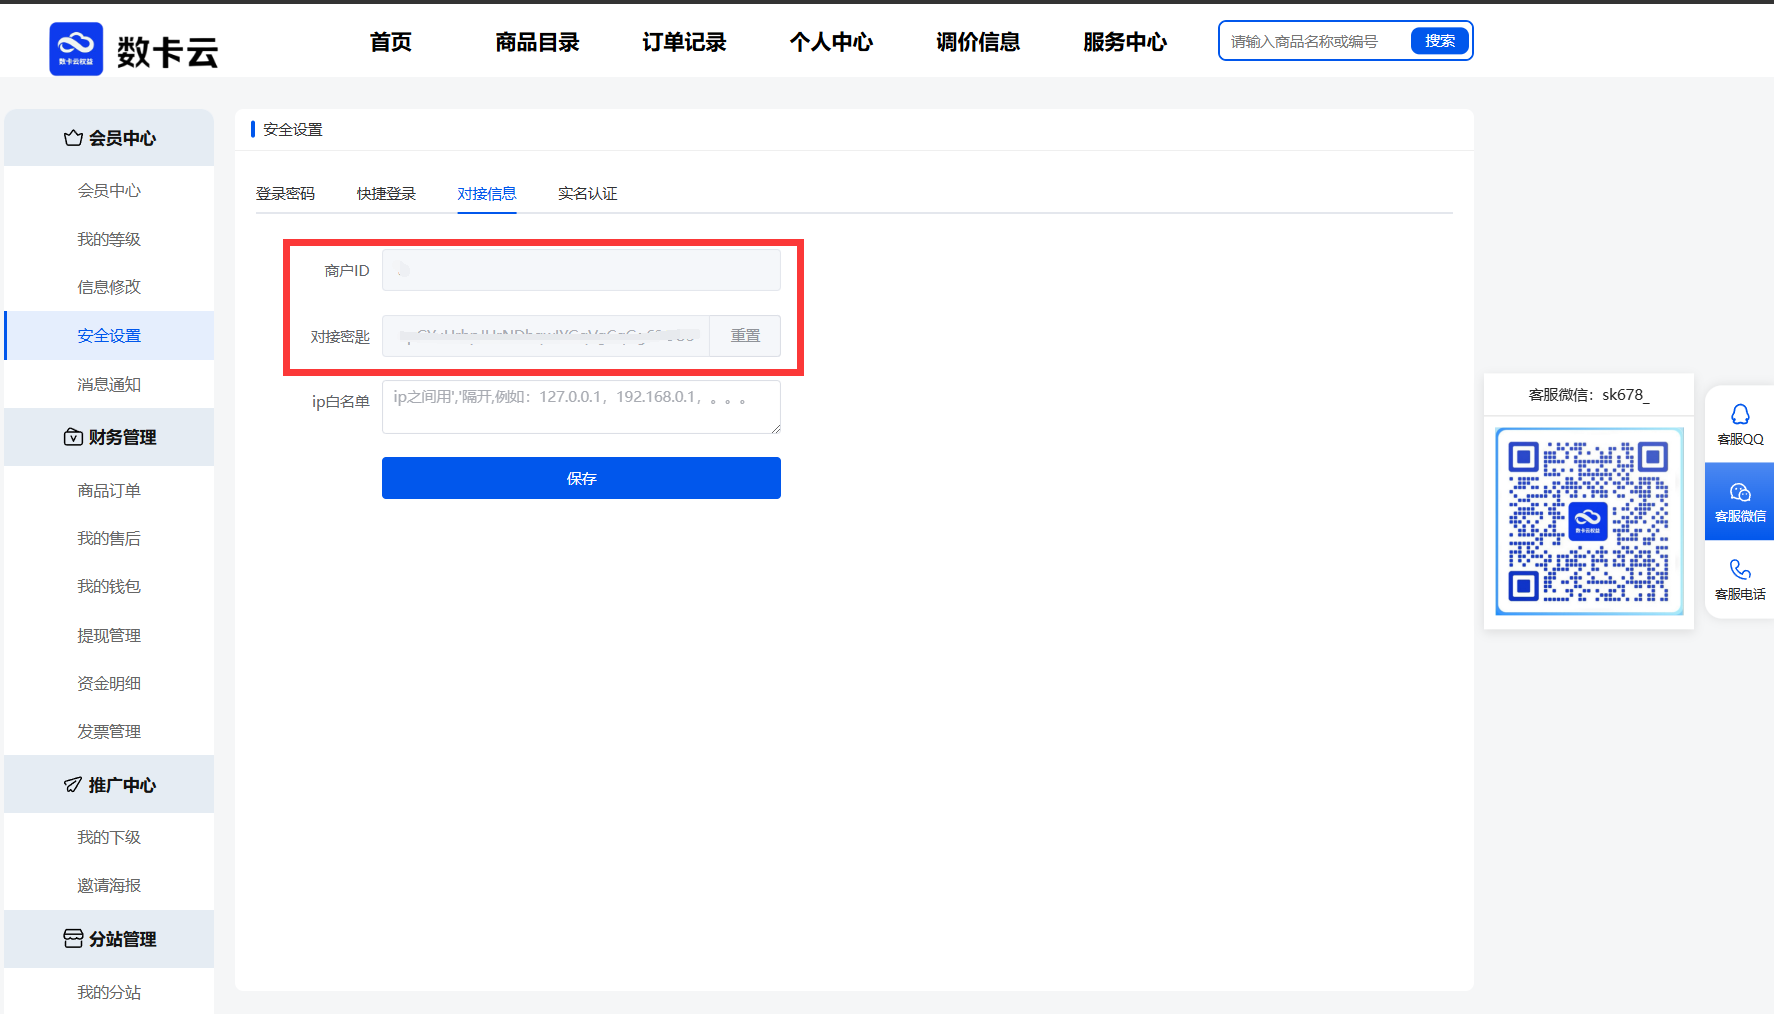Click the 客服微信 chat icon
This screenshot has height=1014, width=1774.
[1740, 492]
